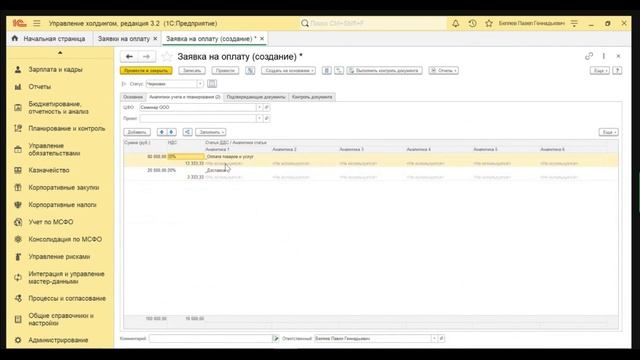Click Выполнить контроль документа button
The image size is (640, 360).
pos(384,71)
